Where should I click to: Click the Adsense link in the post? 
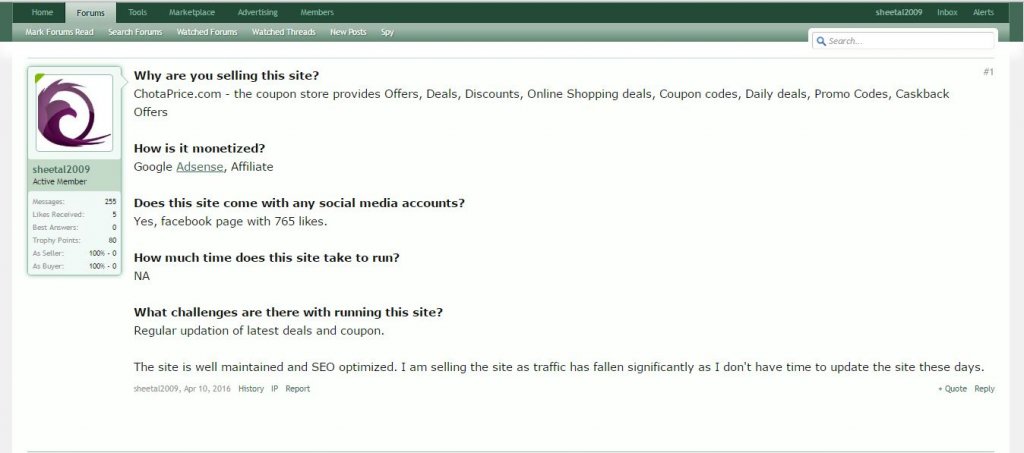(200, 167)
